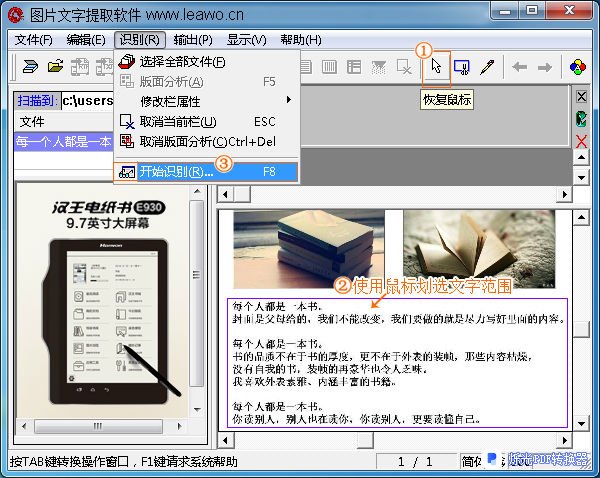Click text line starting 书的品质不在于书的厚度
The width and height of the screenshot is (600, 478).
tap(382, 357)
